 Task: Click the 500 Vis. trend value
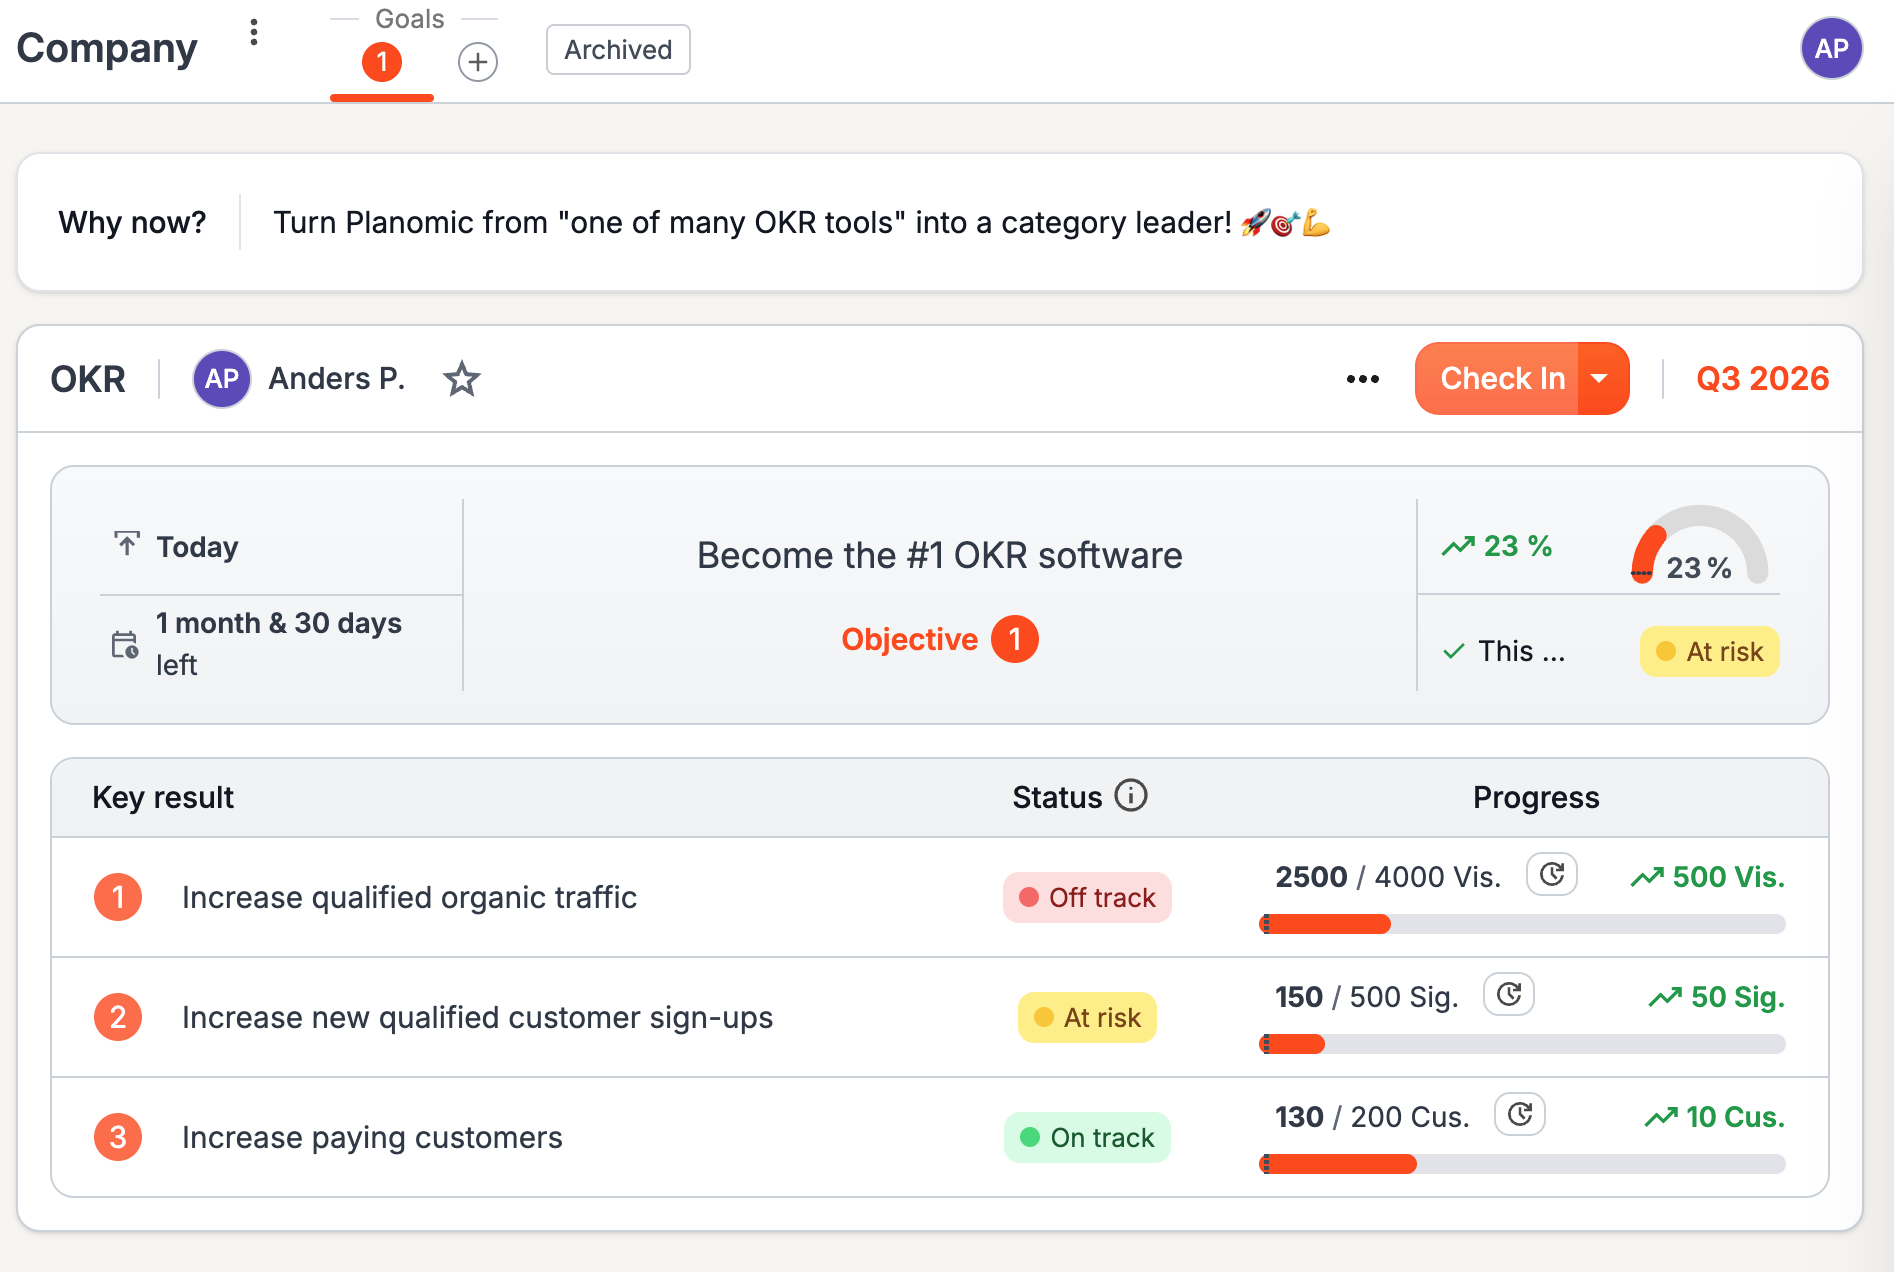[1707, 877]
